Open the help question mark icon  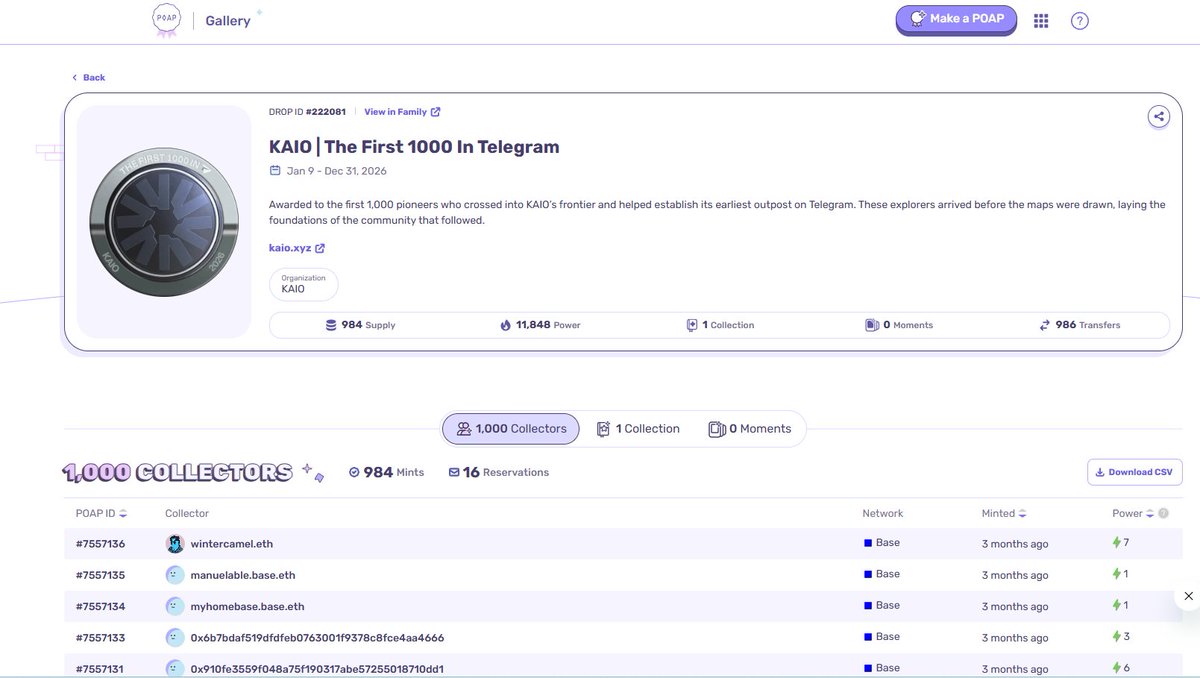pos(1079,20)
